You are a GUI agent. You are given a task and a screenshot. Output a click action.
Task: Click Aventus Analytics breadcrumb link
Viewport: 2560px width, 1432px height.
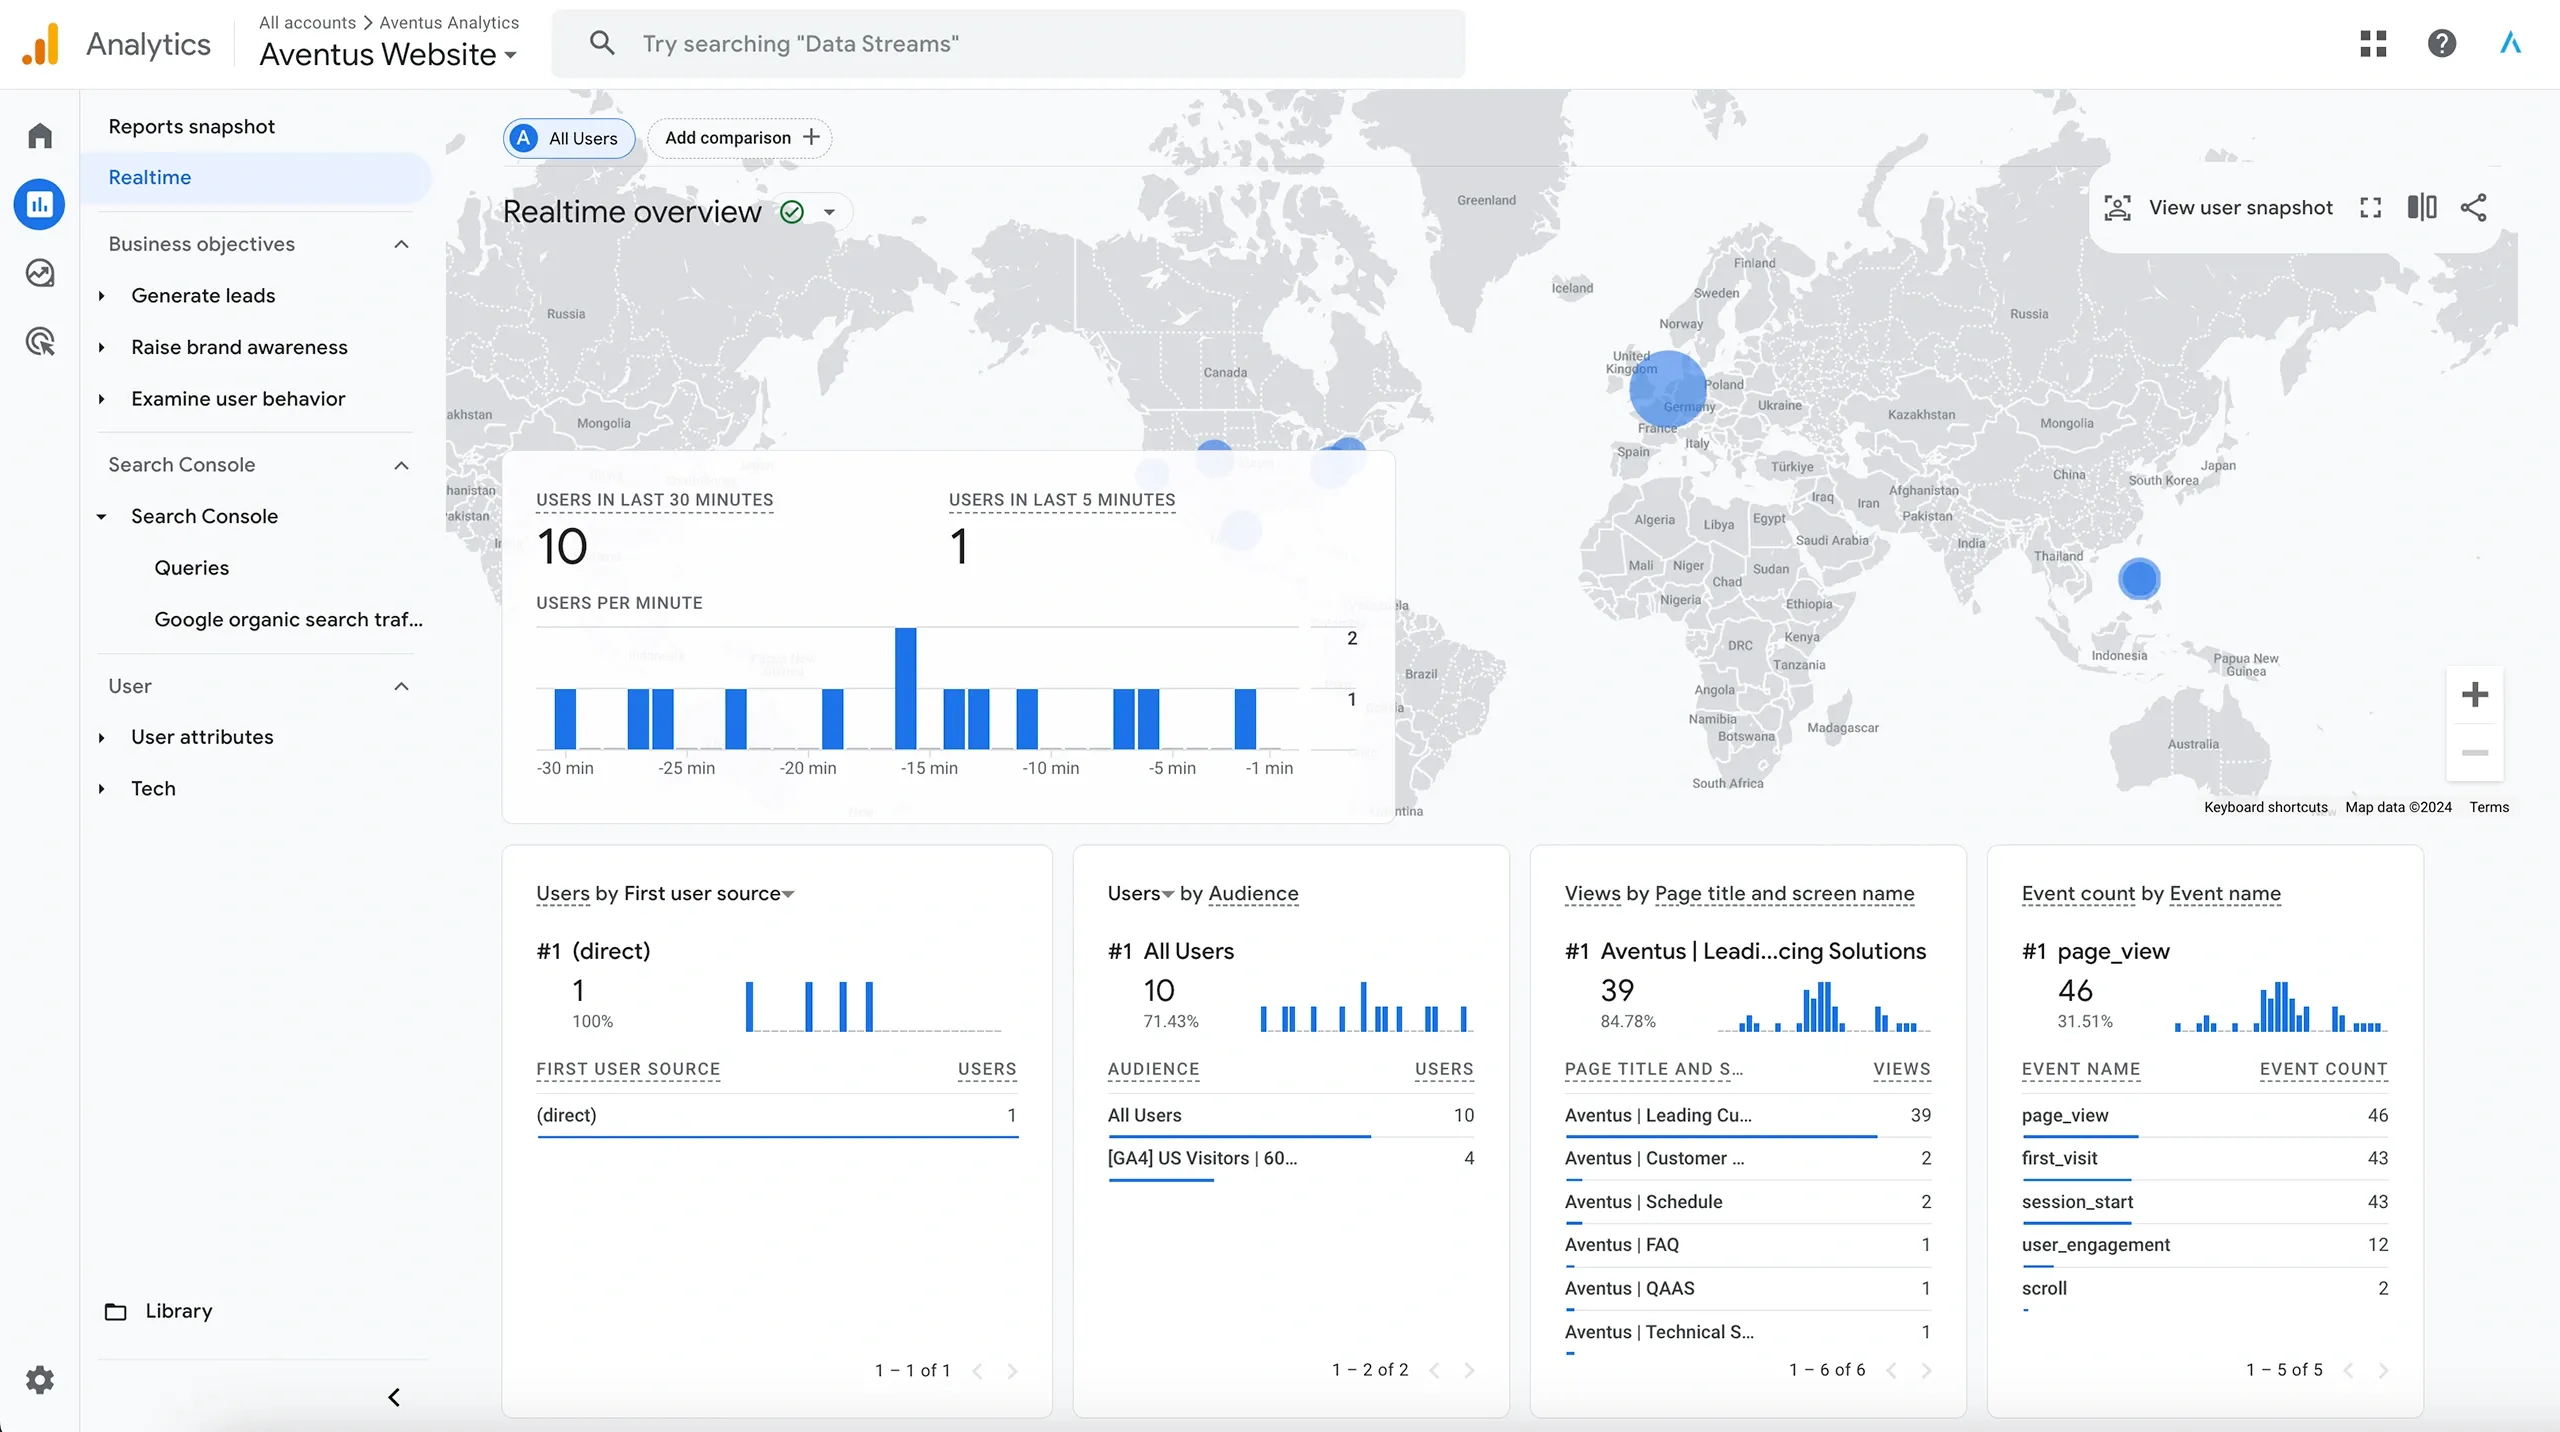click(x=449, y=22)
